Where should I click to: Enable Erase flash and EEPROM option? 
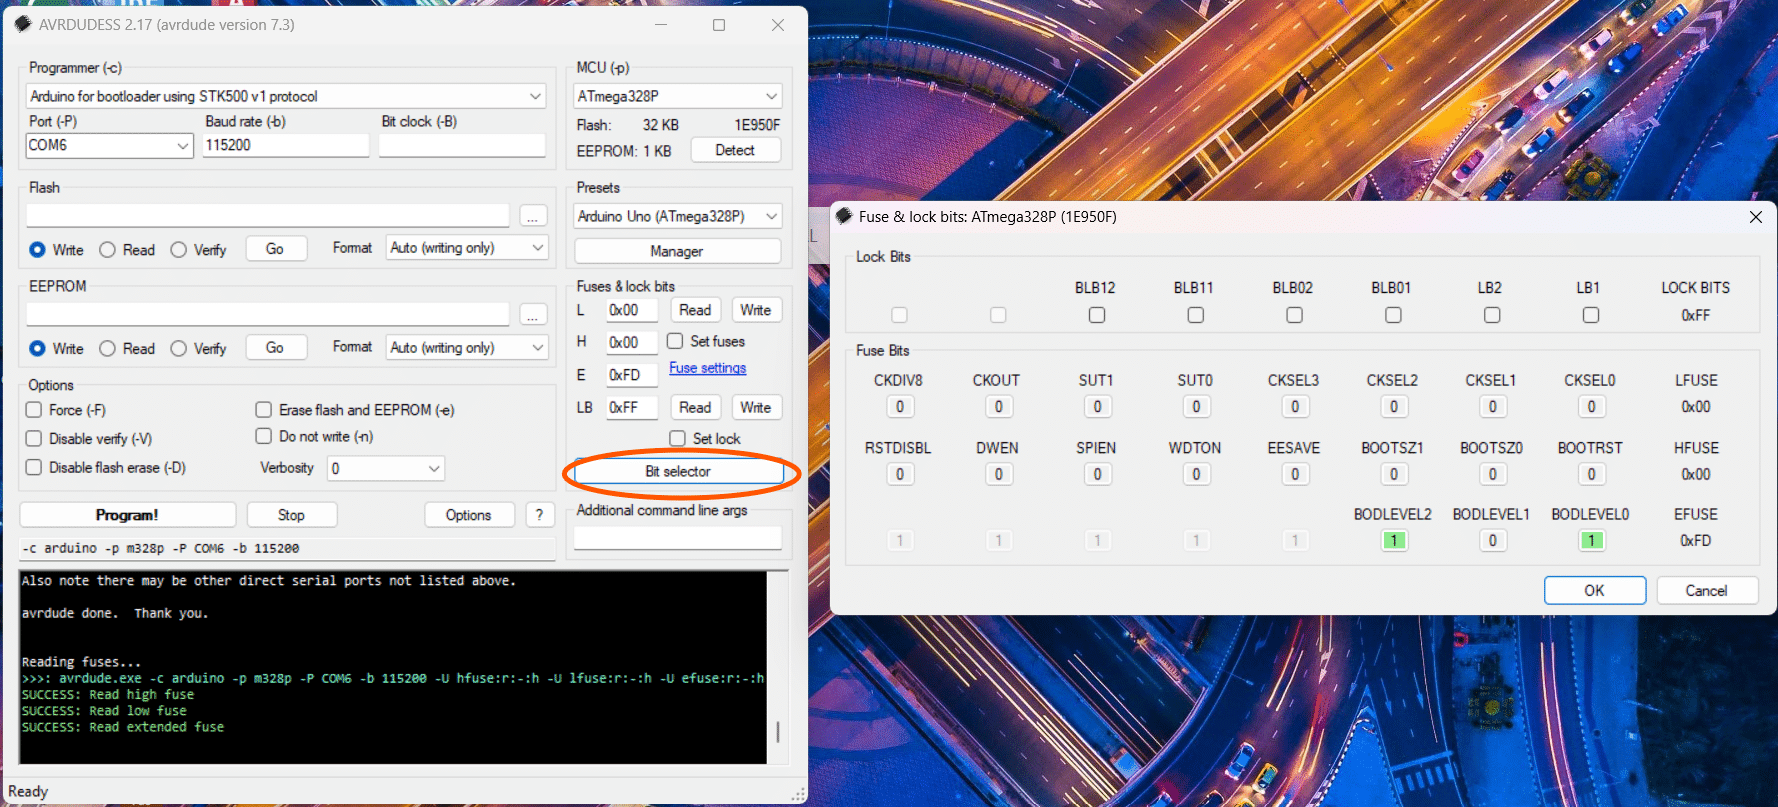coord(264,410)
